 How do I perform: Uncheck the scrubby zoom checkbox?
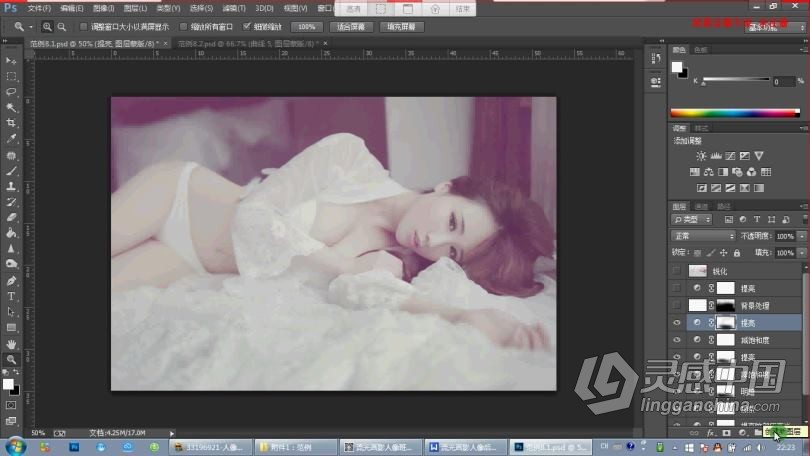[247, 26]
